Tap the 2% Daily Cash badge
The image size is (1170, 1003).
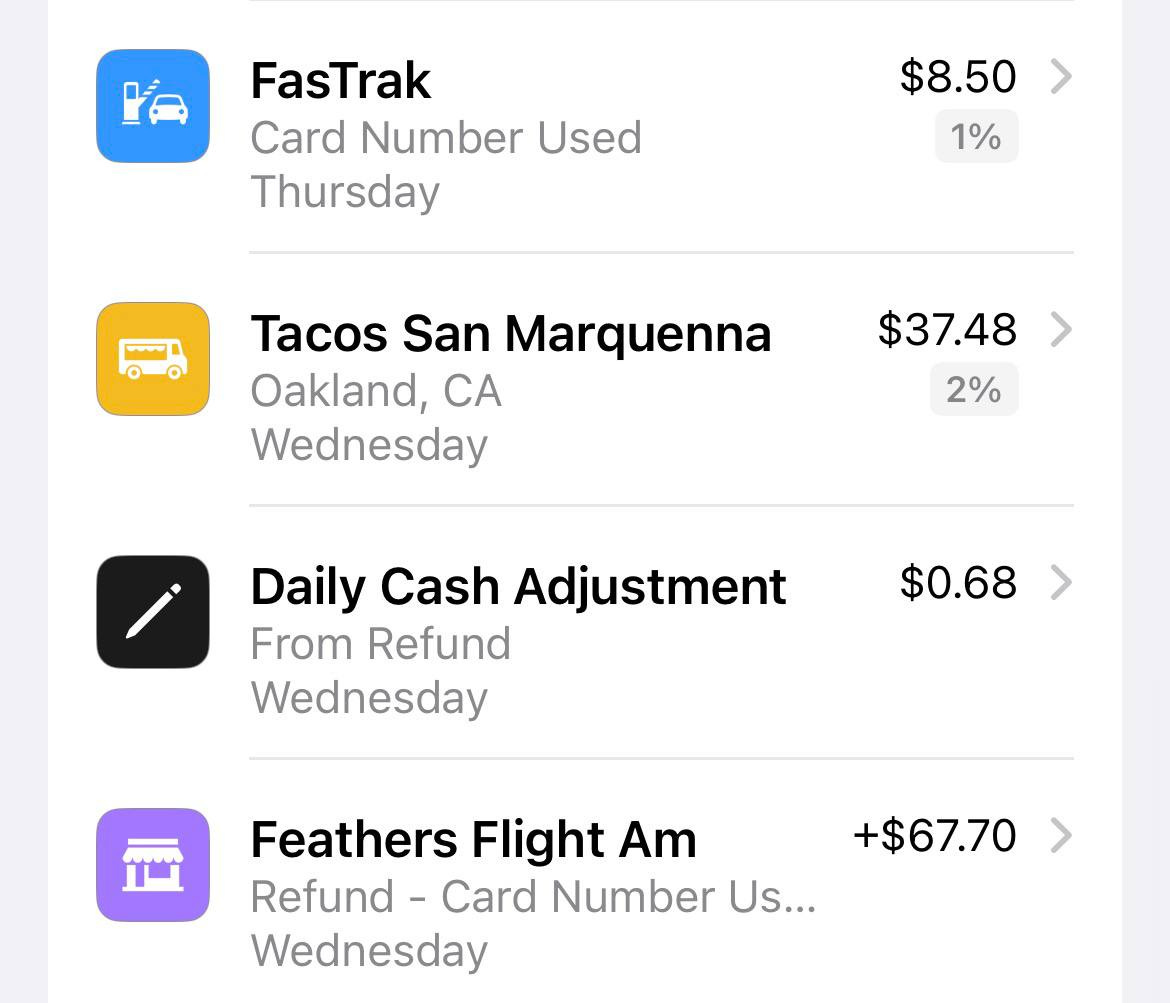click(x=973, y=391)
